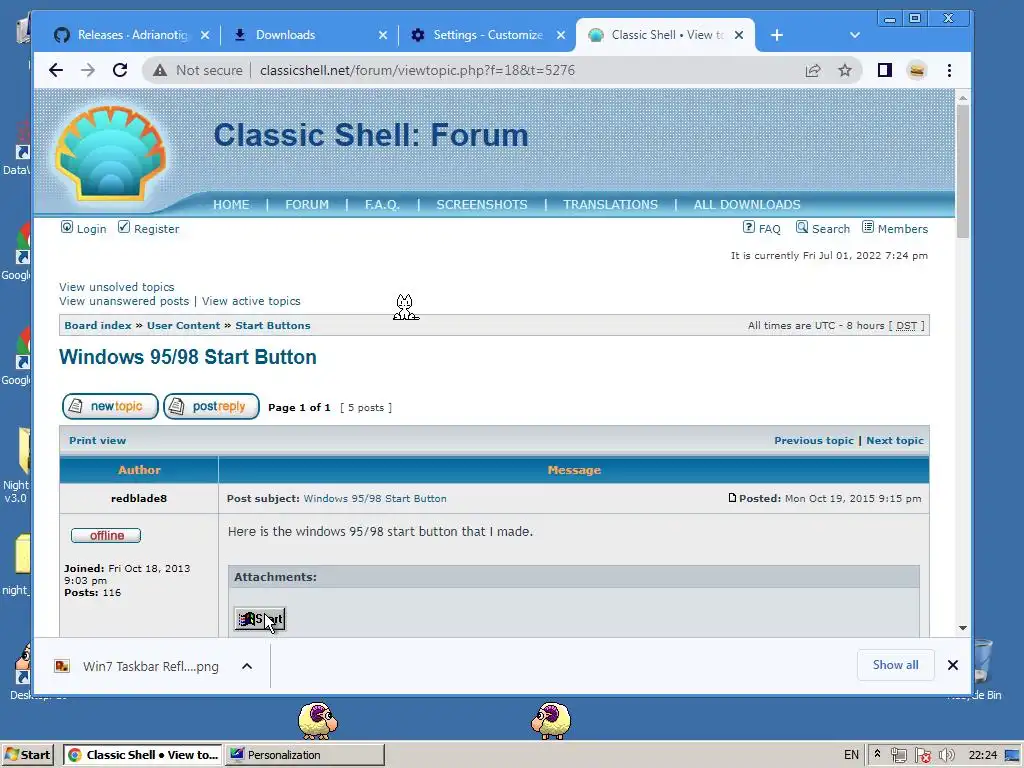Screen dimensions: 1024x768
Task: Click View unanswered posts
Action: 124,301
